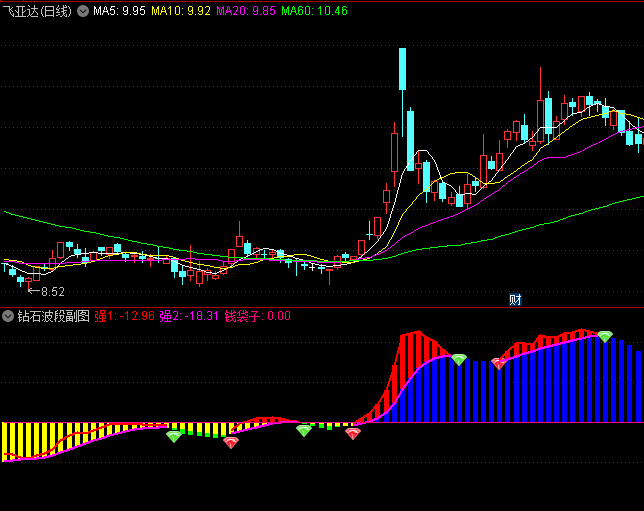Click the first red diamond signal on the left

tap(231, 442)
